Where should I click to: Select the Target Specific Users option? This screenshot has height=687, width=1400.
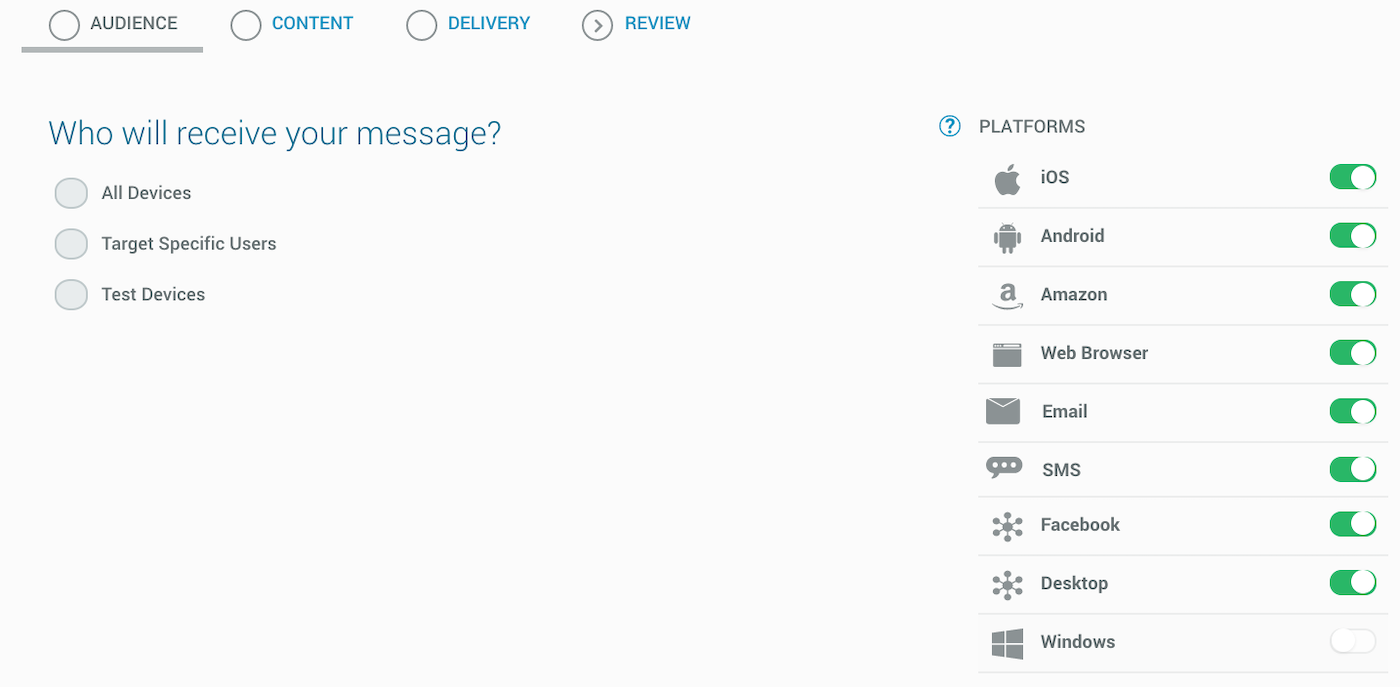pos(71,244)
